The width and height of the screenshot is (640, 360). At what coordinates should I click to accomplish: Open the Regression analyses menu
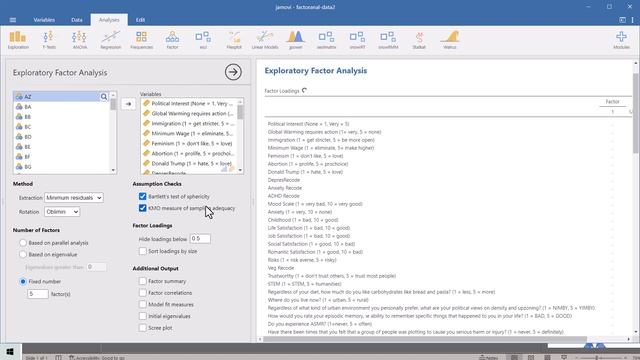pos(111,40)
